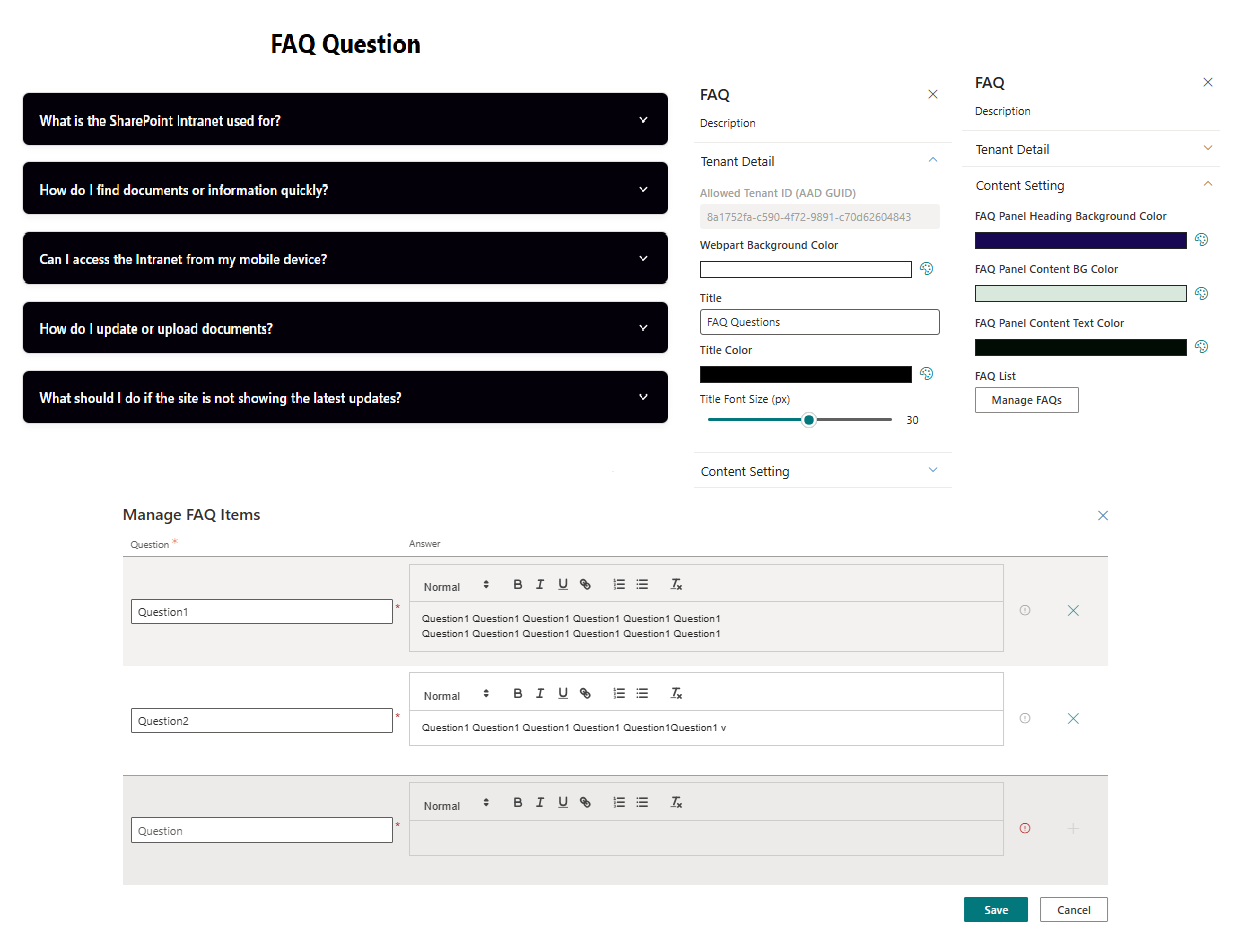Open Normal format dropdown in Question1 editor
The height and width of the screenshot is (942, 1241).
pyautogui.click(x=456, y=586)
